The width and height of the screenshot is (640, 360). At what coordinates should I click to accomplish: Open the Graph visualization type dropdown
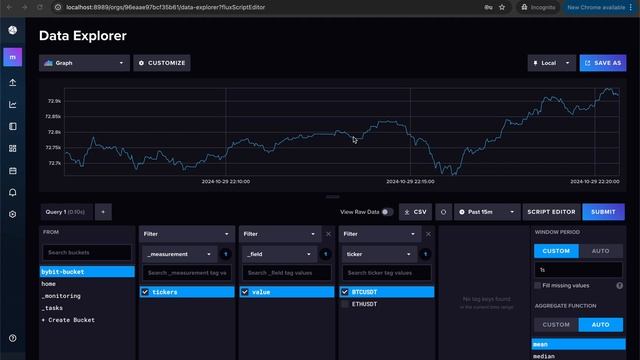[84, 63]
